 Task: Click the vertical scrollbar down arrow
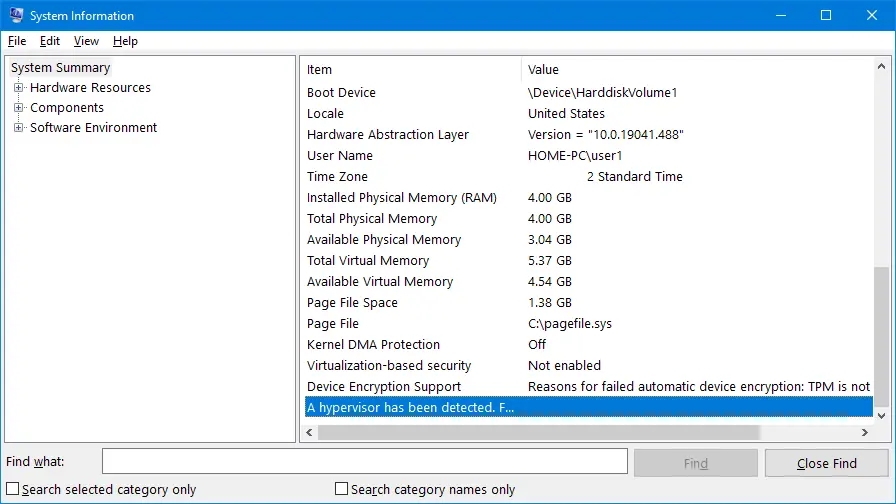[881, 413]
